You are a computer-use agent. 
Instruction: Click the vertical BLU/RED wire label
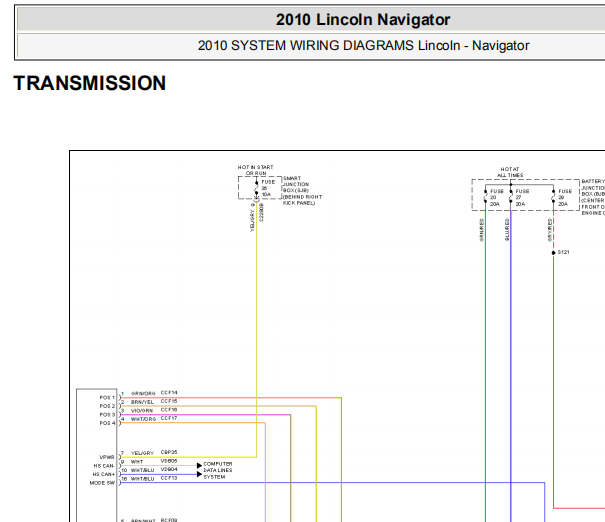507,230
